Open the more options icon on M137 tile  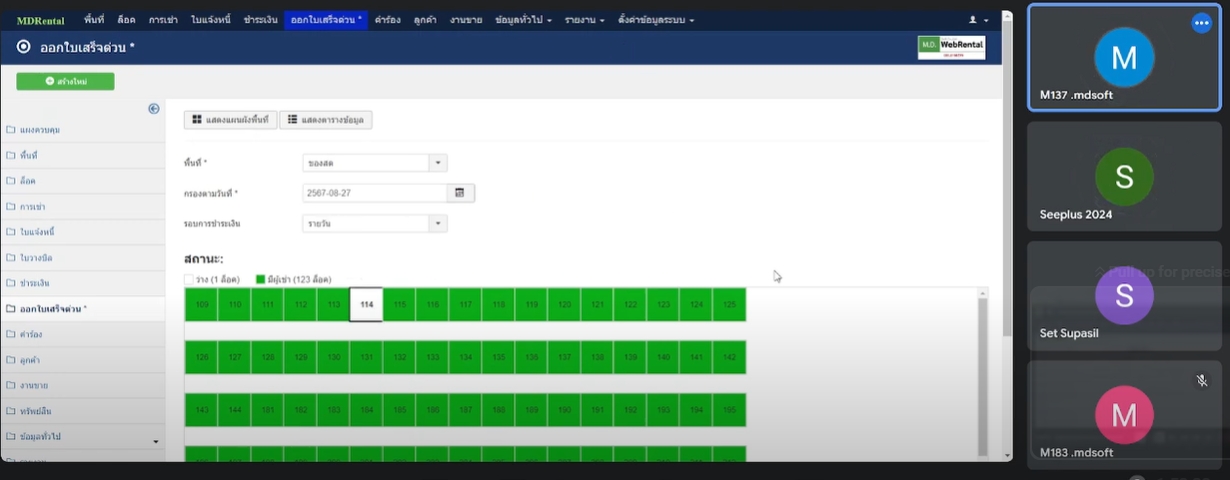[x=1201, y=24]
